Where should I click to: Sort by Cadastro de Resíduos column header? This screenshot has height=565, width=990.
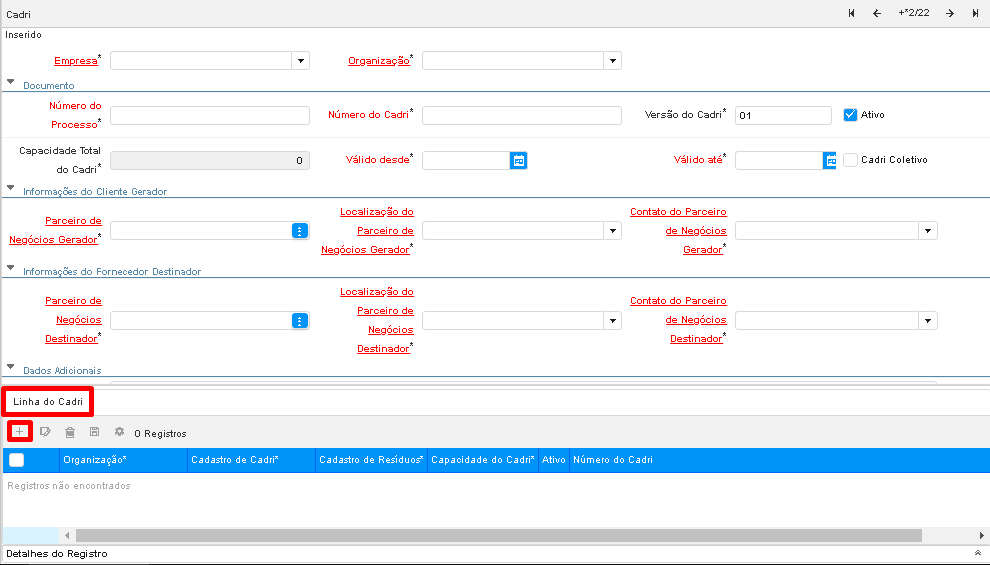[x=371, y=460]
